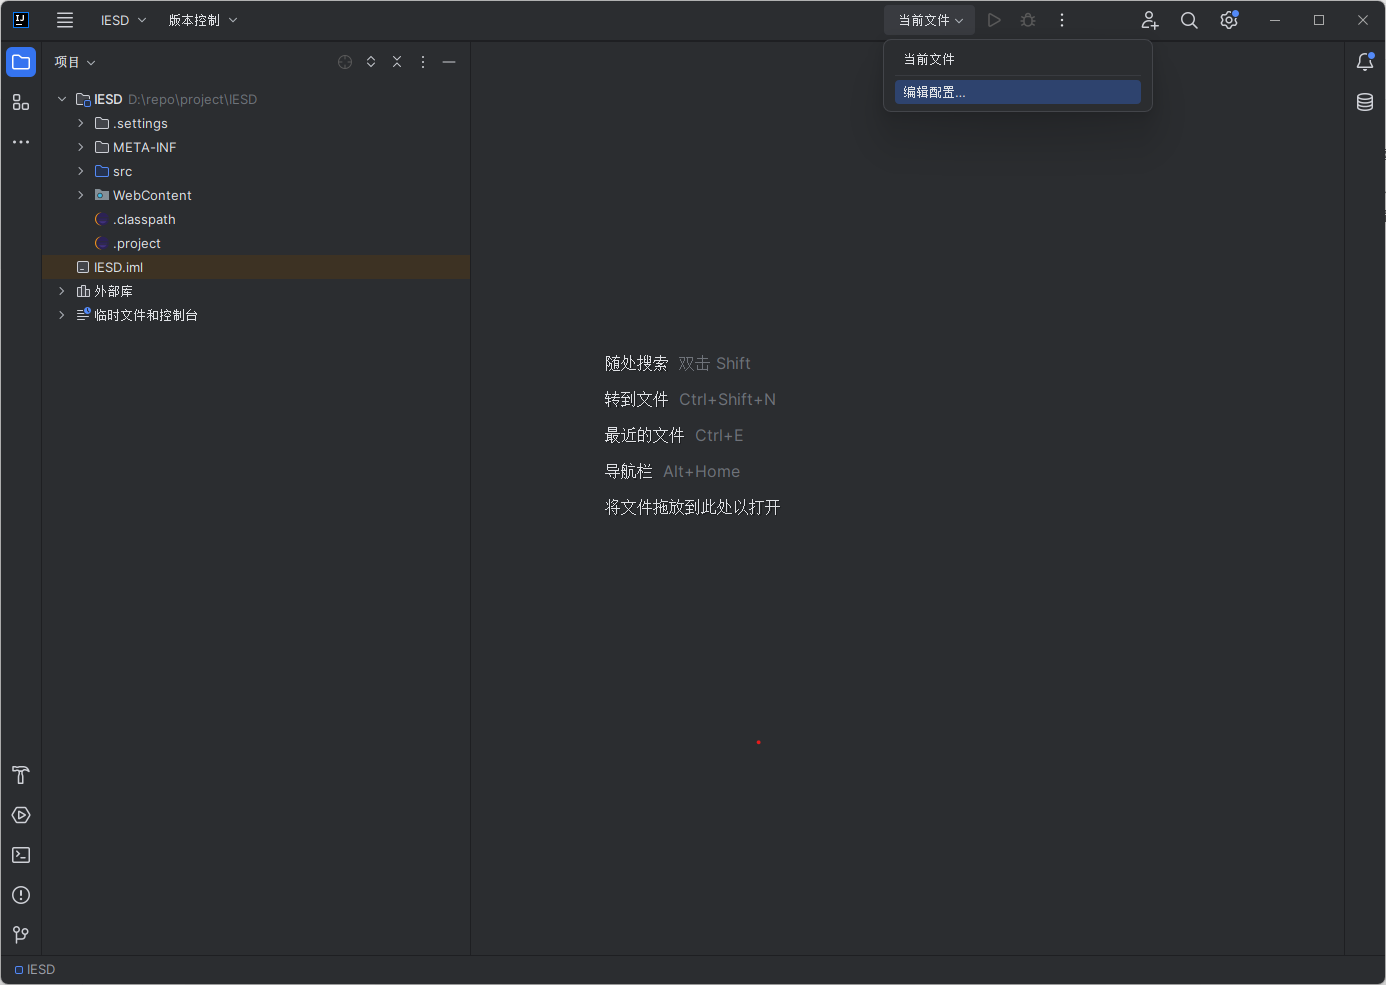
Task: Click the Search Everywhere magnifier icon
Action: click(1189, 20)
